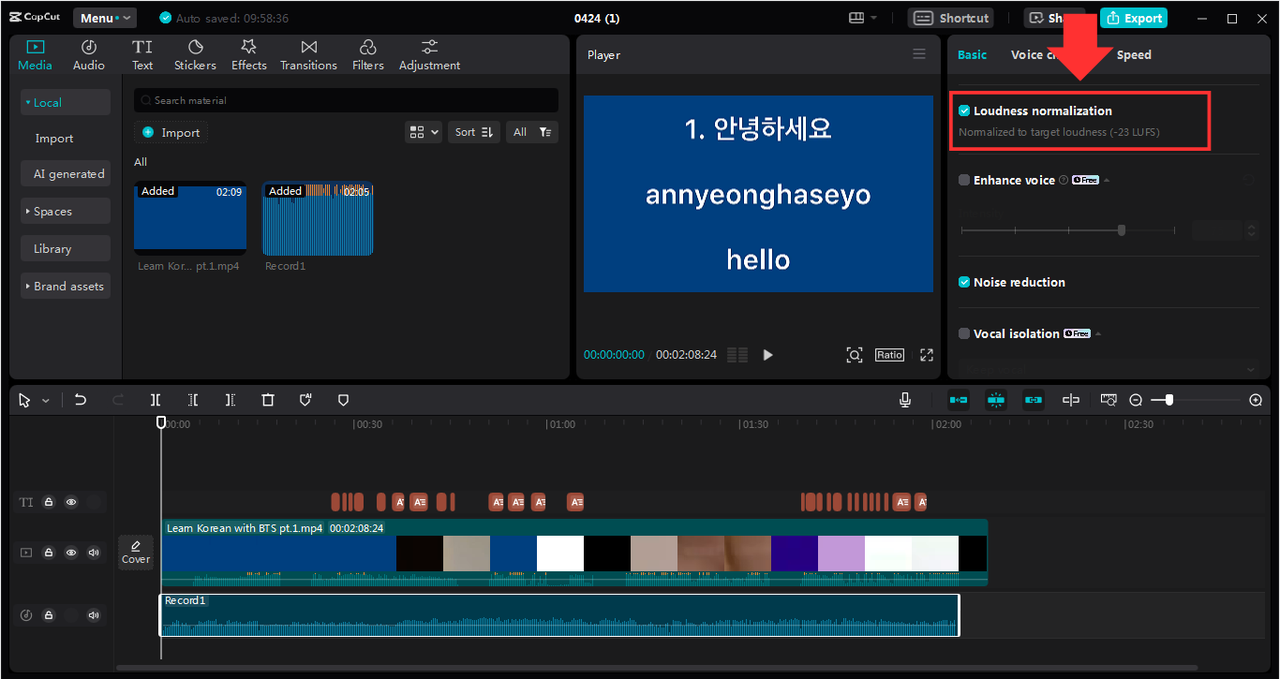Open the Transitions tab
Viewport: 1280px width, 679px height.
(309, 55)
